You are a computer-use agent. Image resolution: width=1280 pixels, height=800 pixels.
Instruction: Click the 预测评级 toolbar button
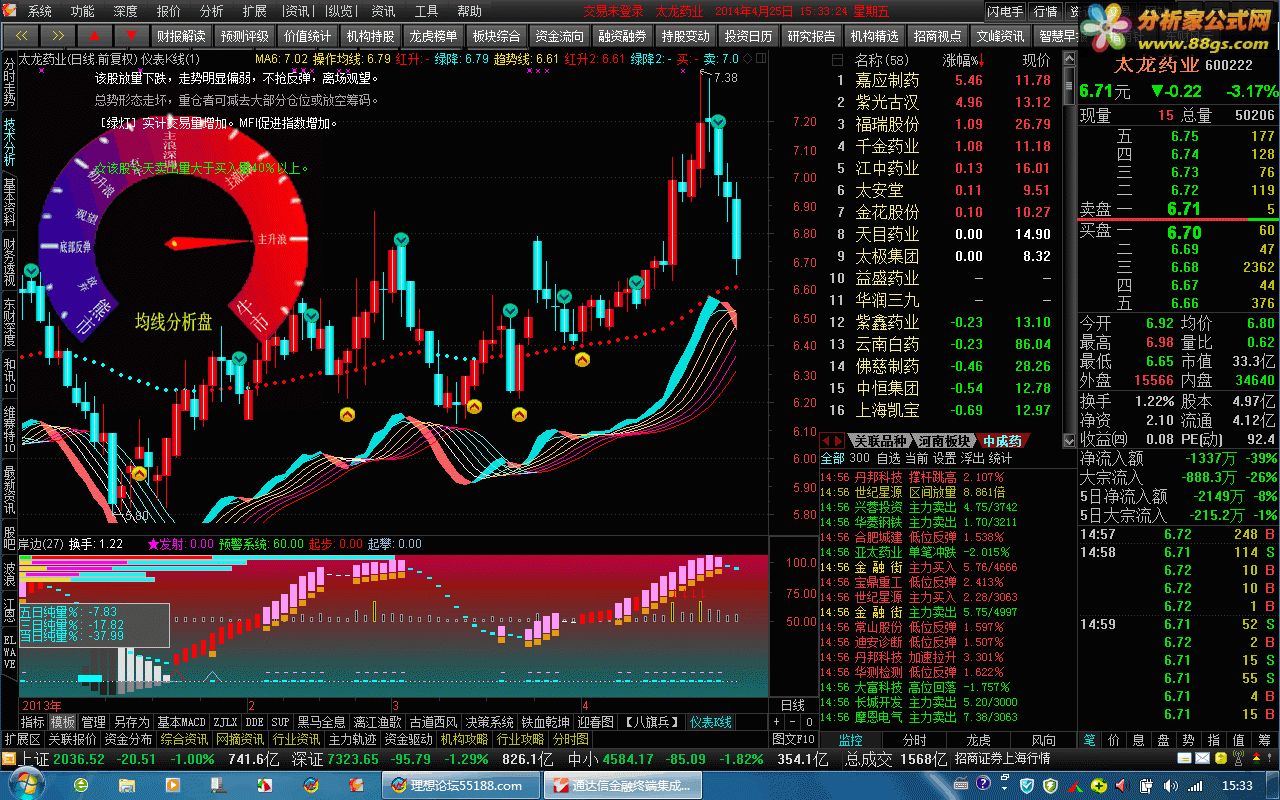244,36
